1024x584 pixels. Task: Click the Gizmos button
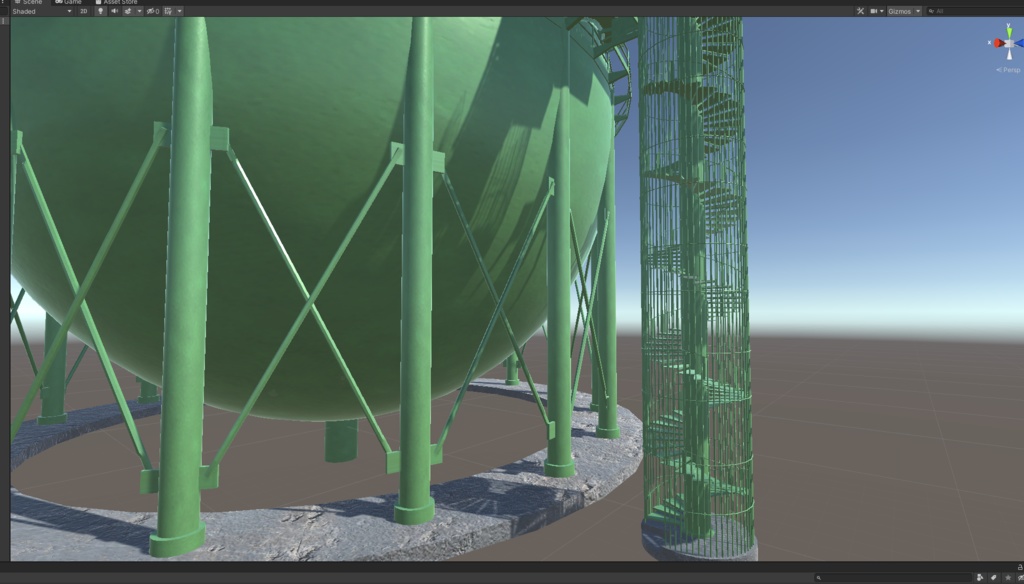[898, 11]
